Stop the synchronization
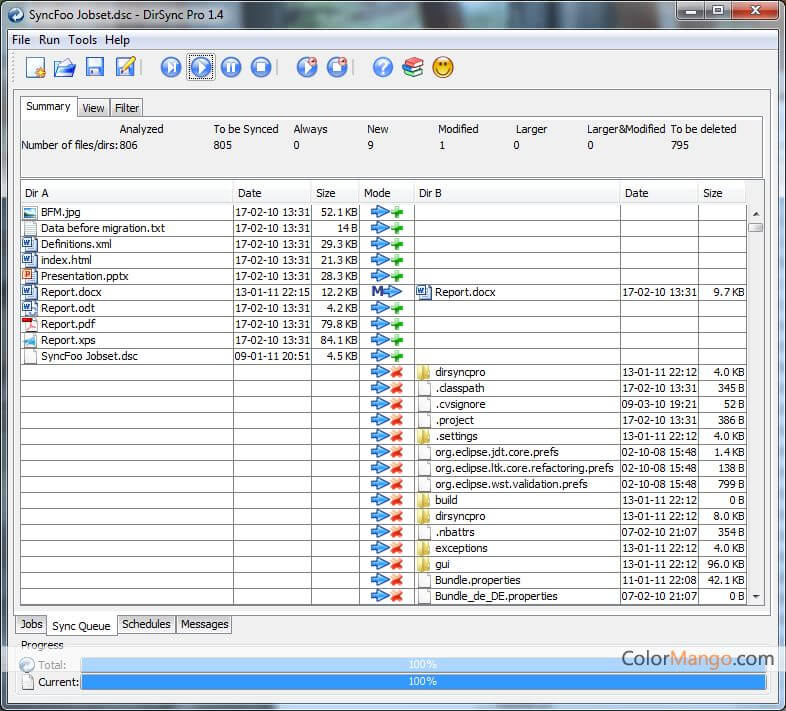The width and height of the screenshot is (786, 711). pos(261,67)
